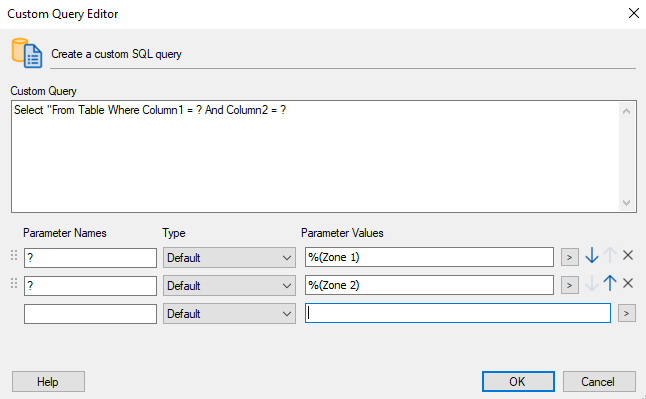646x399 pixels.
Task: Click the custom SQL query database icon
Action: [x=27, y=53]
